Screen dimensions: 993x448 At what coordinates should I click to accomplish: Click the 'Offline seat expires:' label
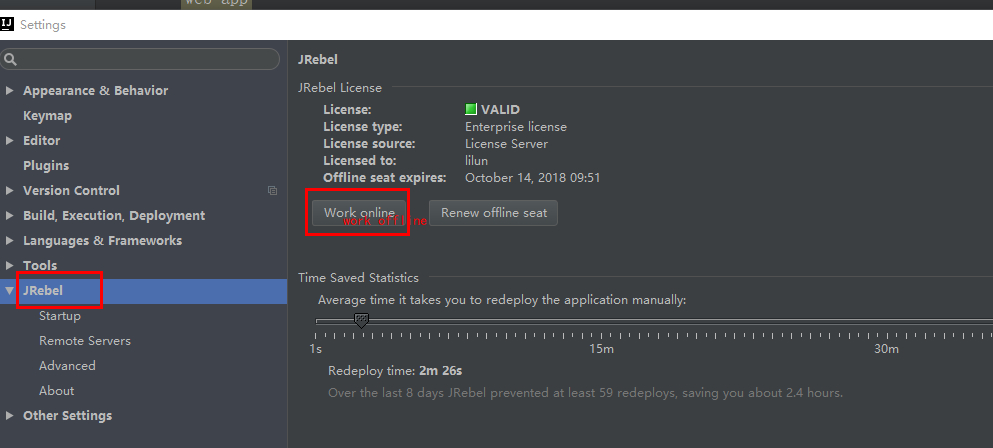click(384, 178)
